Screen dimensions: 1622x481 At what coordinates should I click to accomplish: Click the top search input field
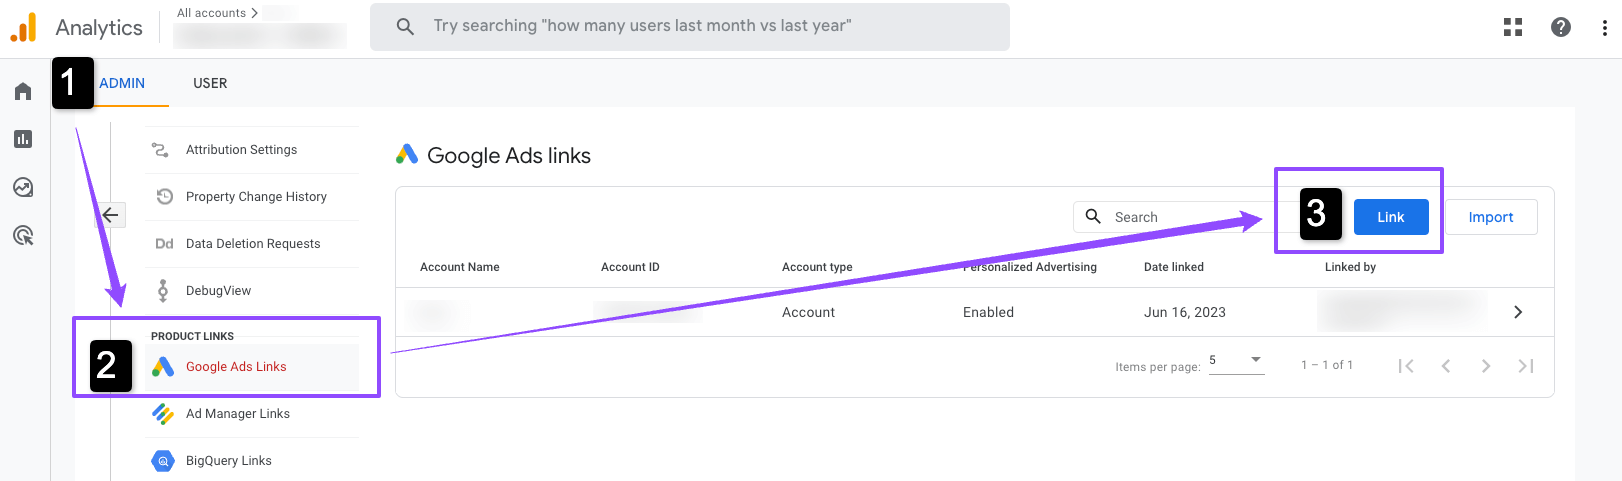[690, 26]
